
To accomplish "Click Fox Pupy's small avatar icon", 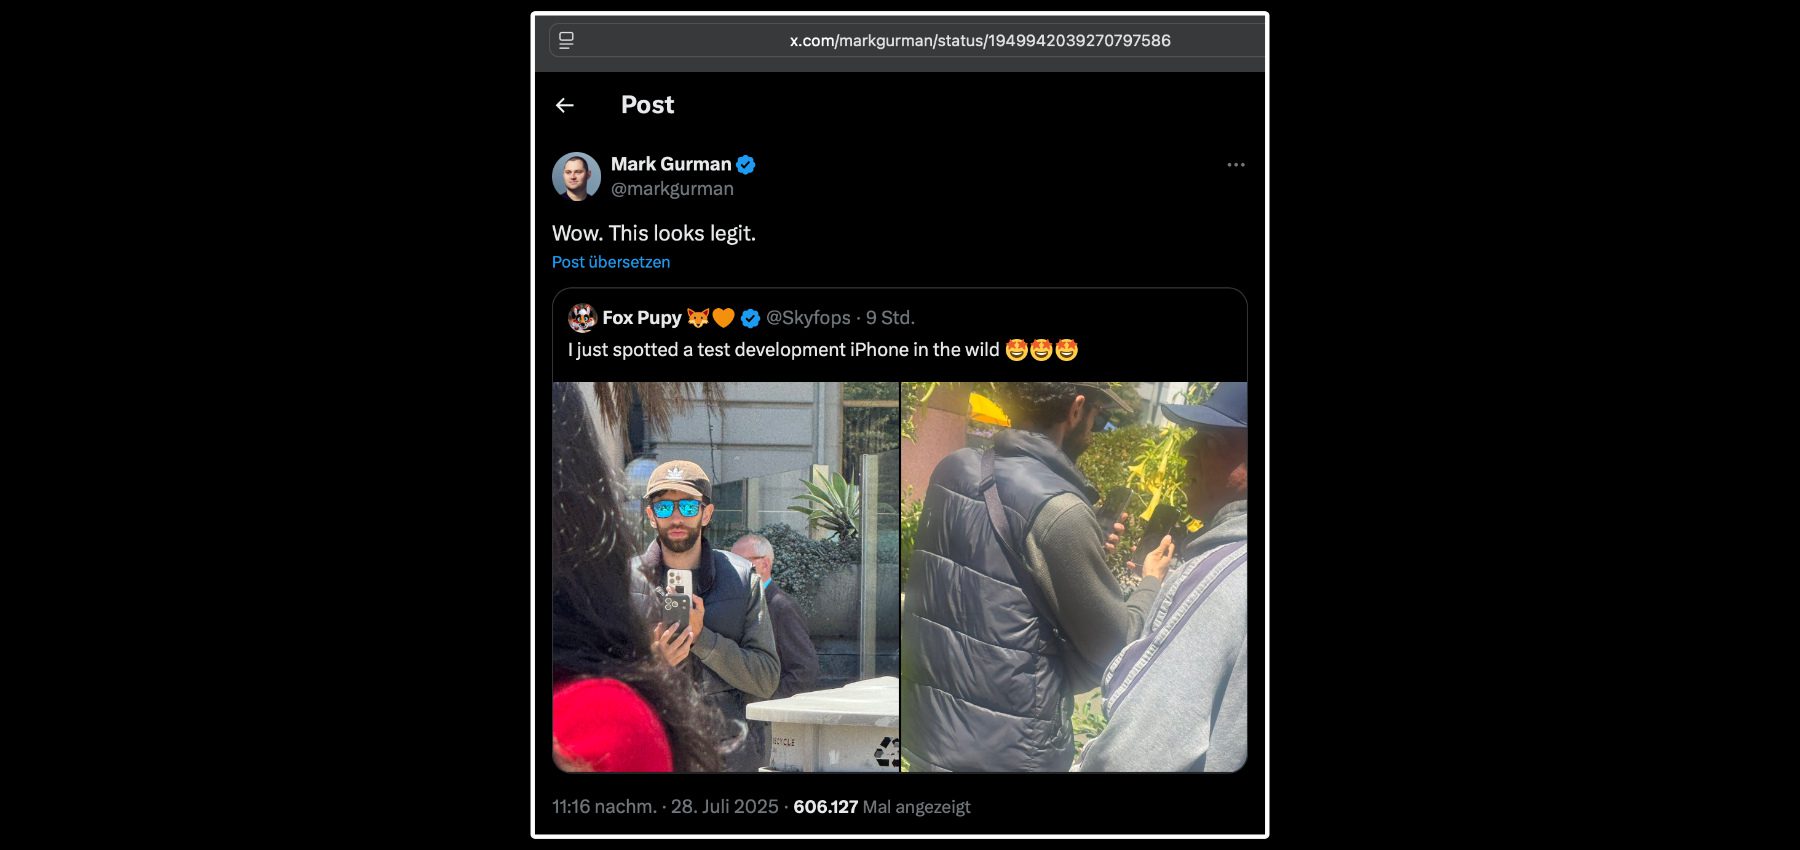I will pyautogui.click(x=582, y=318).
